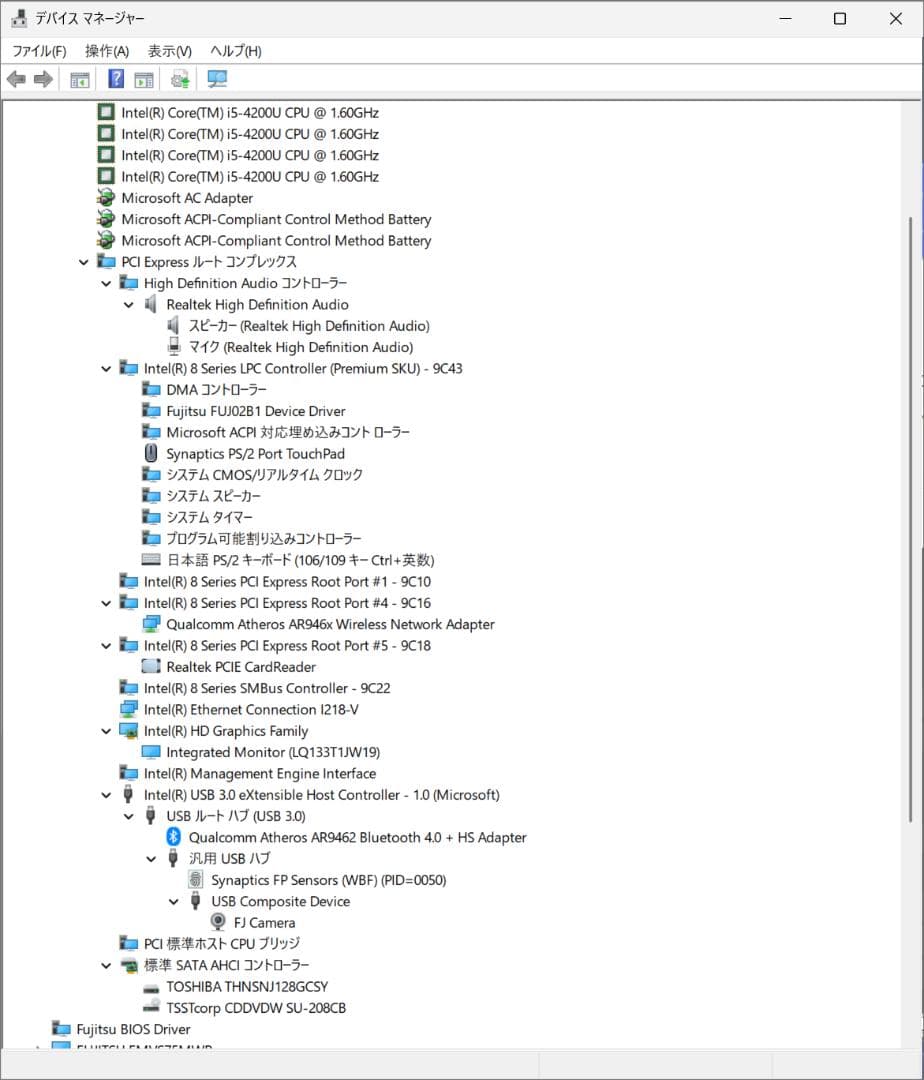Click the microphone icon of マイク (Realtek)
Viewport: 924px width, 1080px height.
[174, 346]
